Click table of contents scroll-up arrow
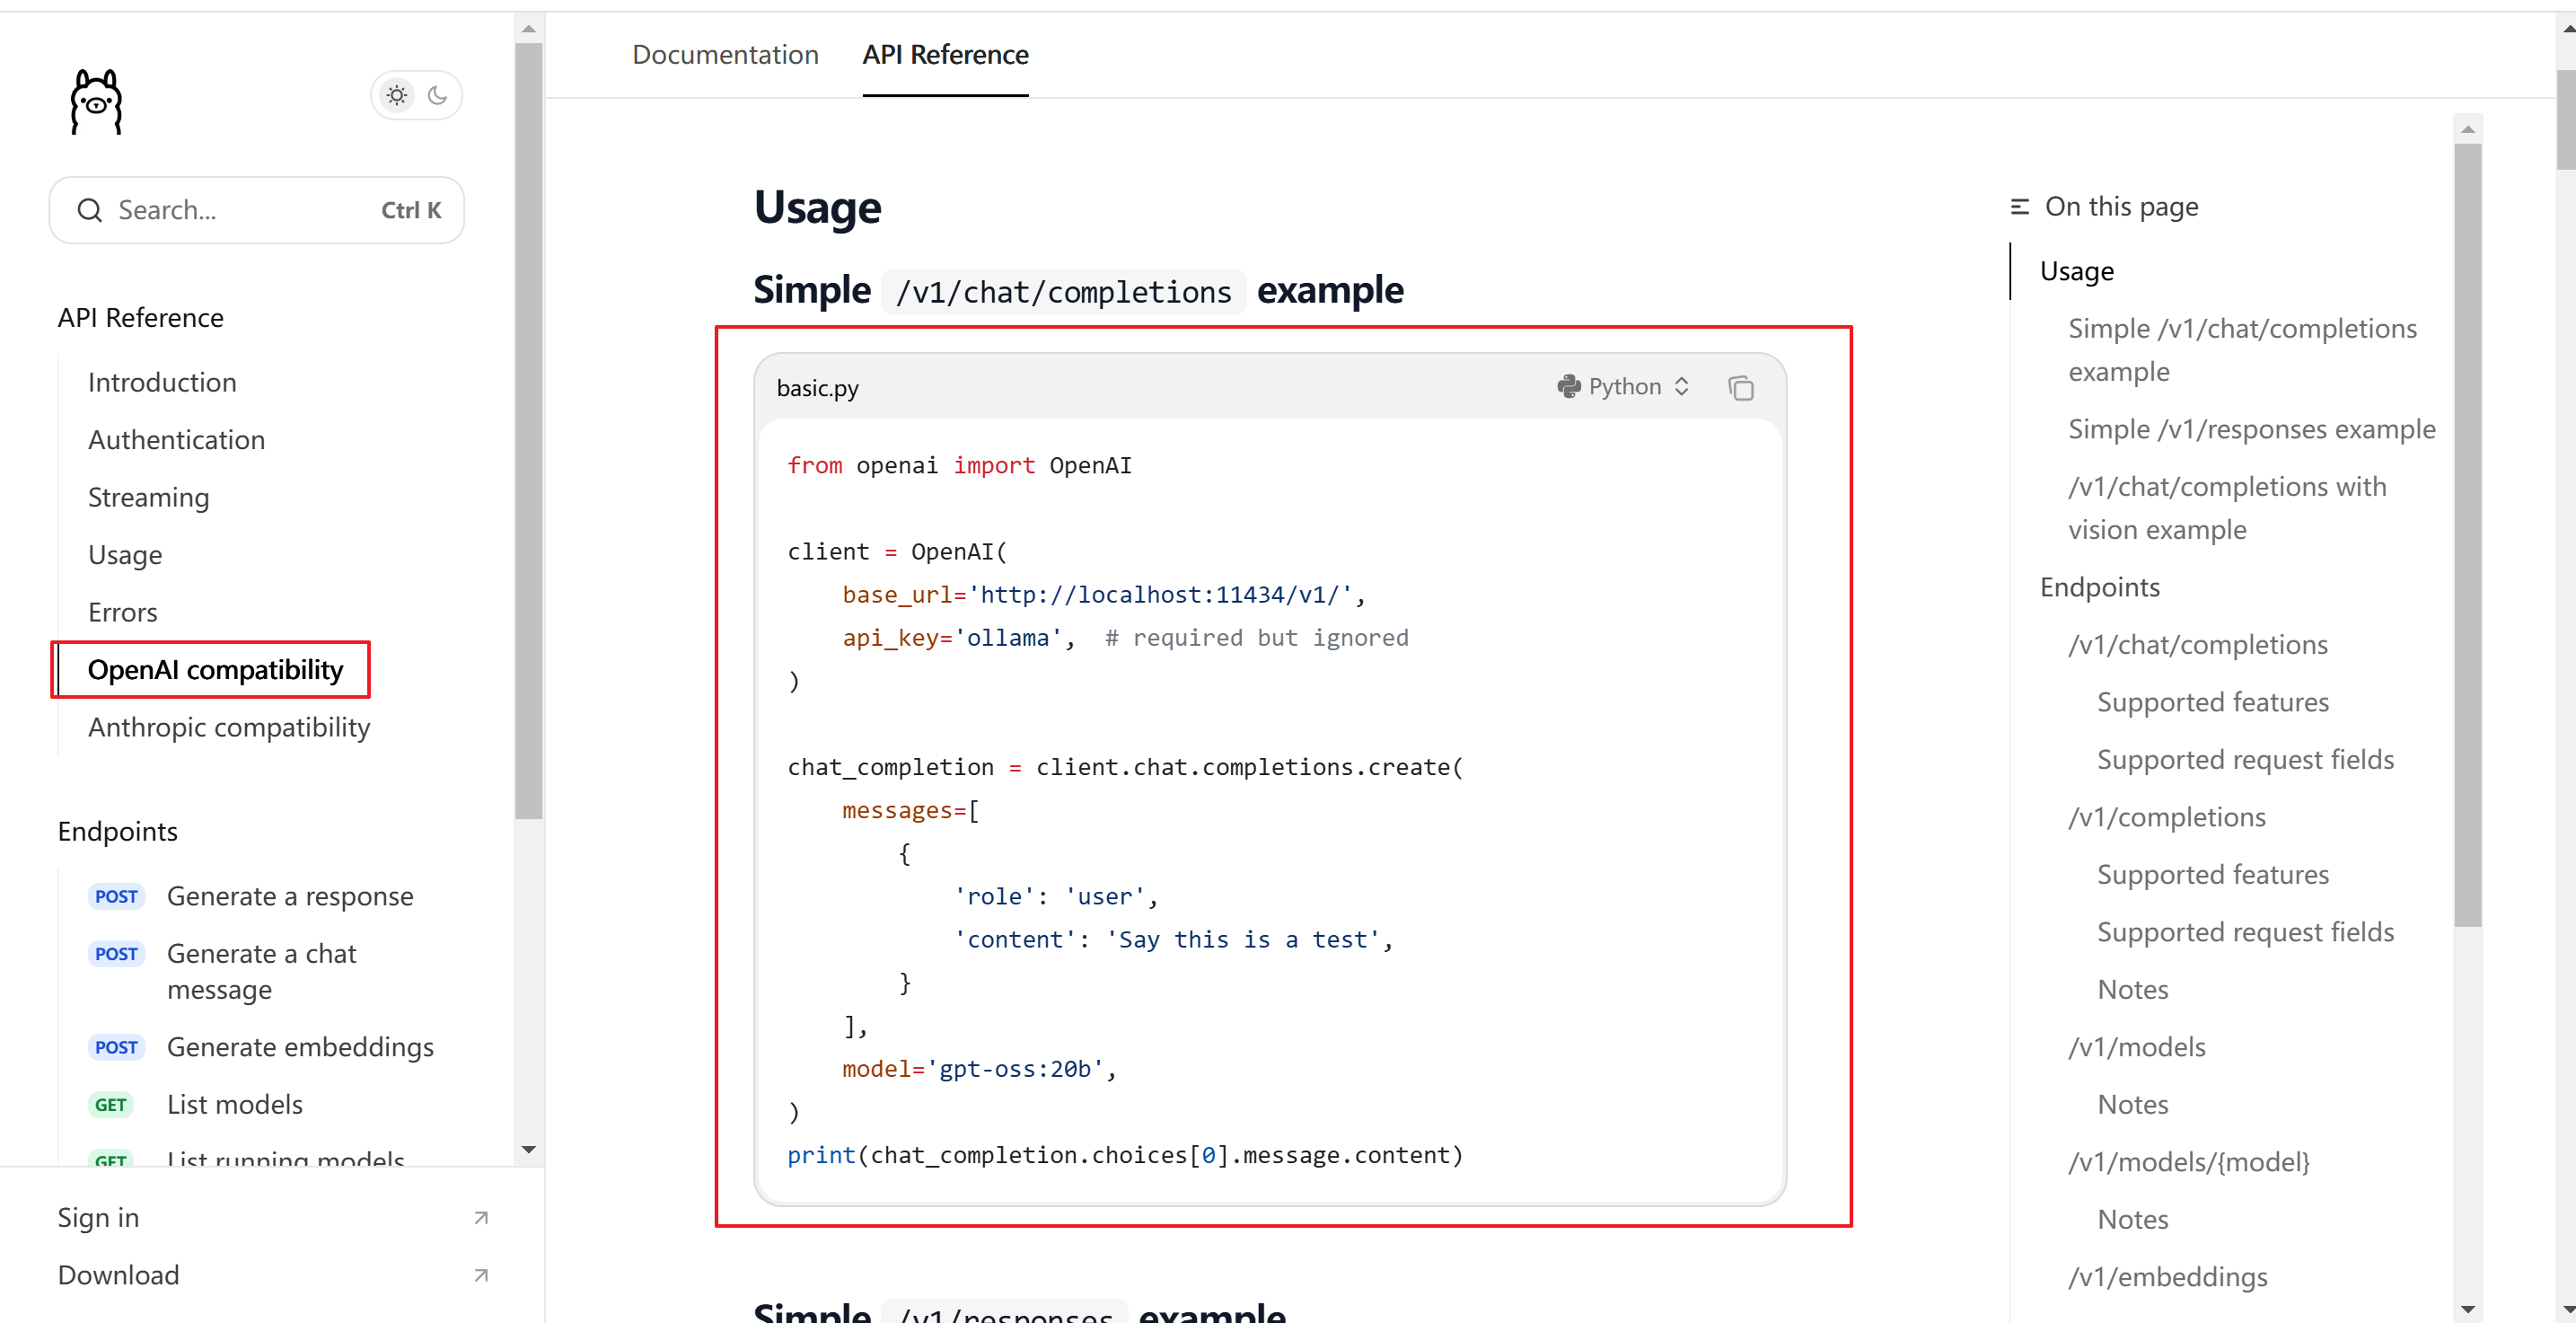This screenshot has width=2576, height=1323. (x=2467, y=129)
